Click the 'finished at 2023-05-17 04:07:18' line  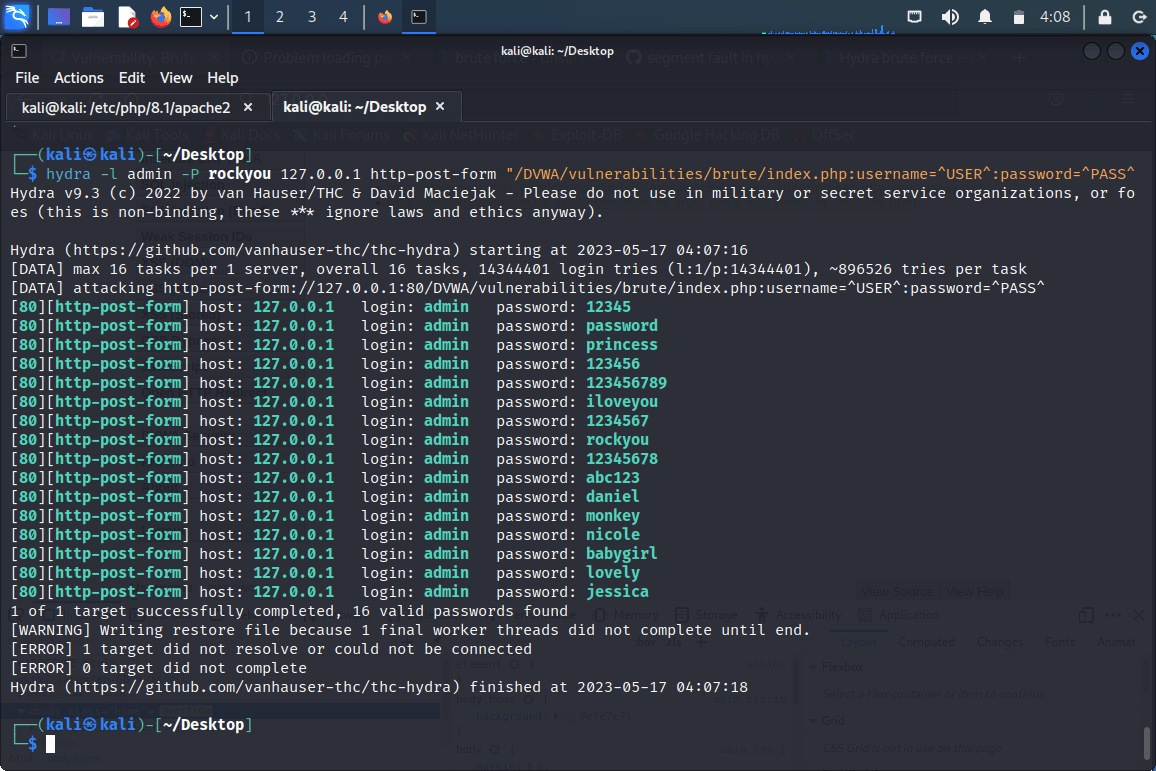[x=379, y=687]
